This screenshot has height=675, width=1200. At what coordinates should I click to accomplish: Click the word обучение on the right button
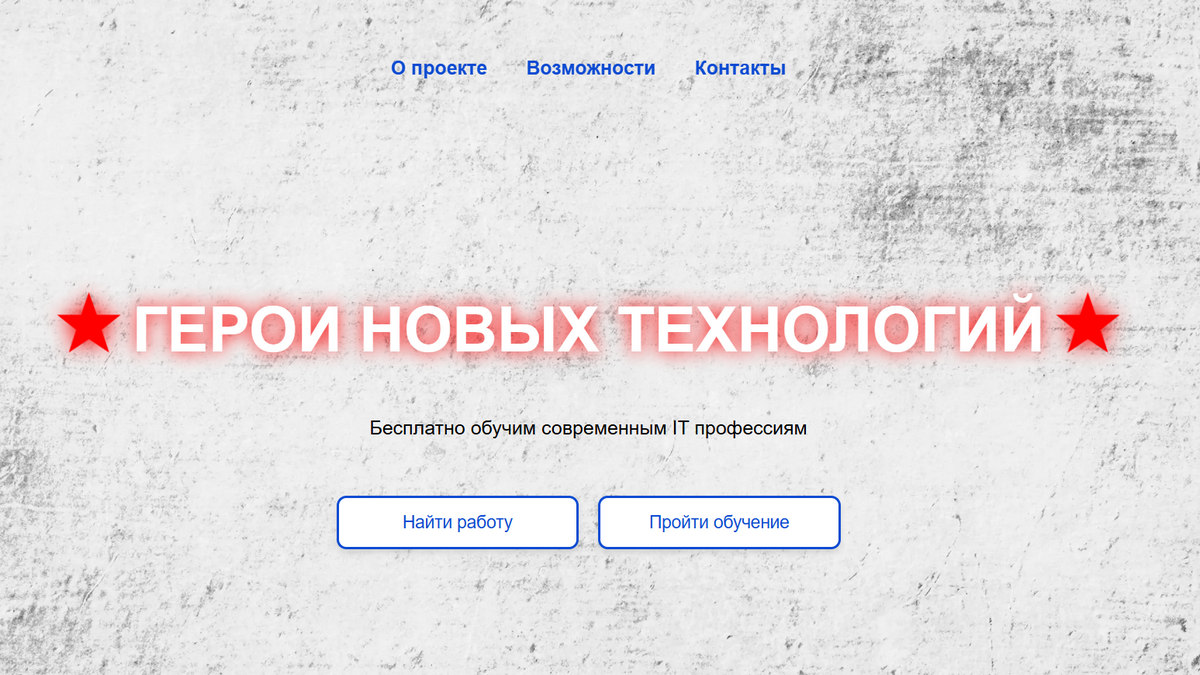751,522
